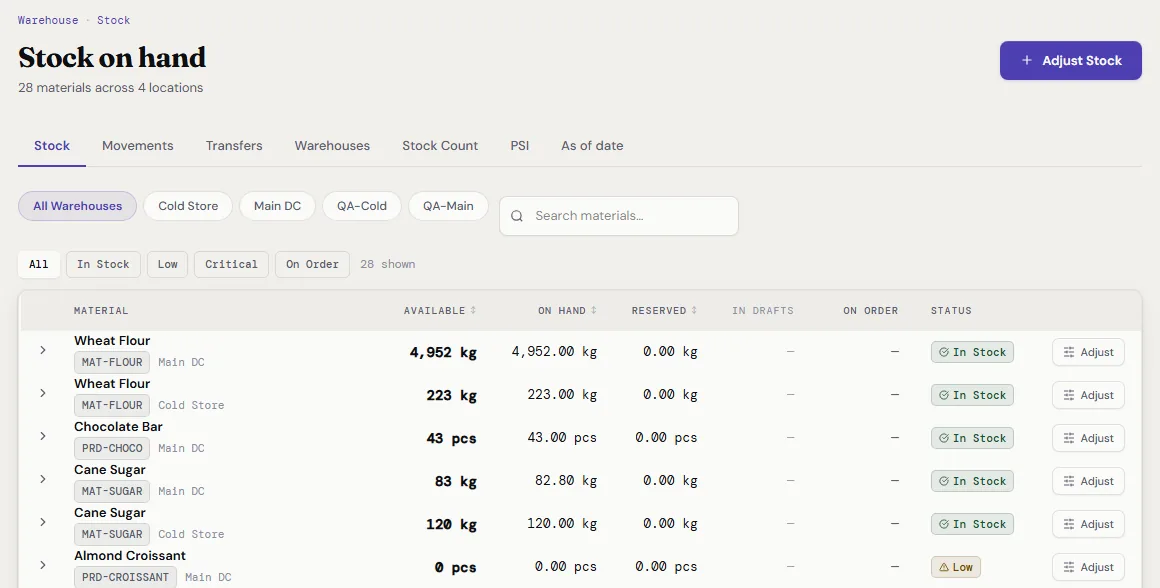The image size is (1160, 588).
Task: Show only In Stock materials
Action: click(103, 264)
